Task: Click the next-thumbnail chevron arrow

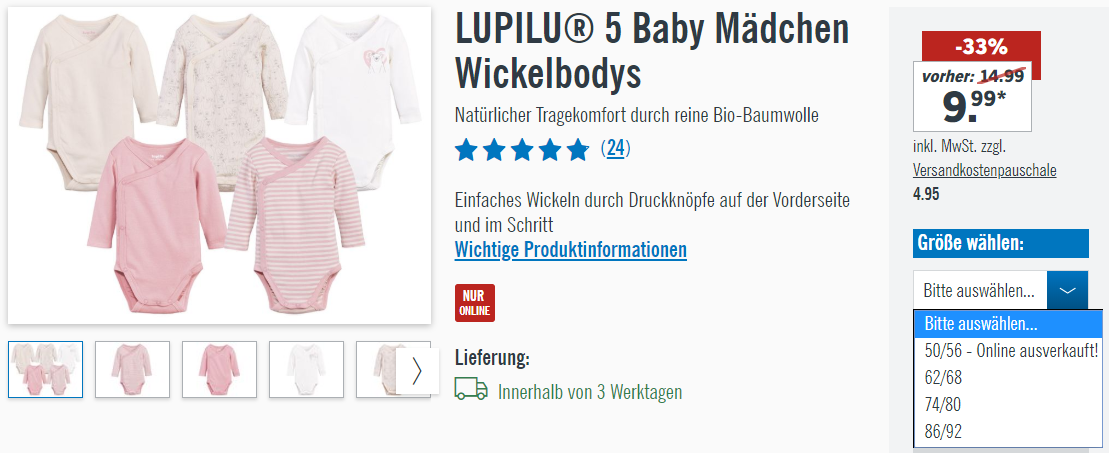Action: [x=417, y=370]
